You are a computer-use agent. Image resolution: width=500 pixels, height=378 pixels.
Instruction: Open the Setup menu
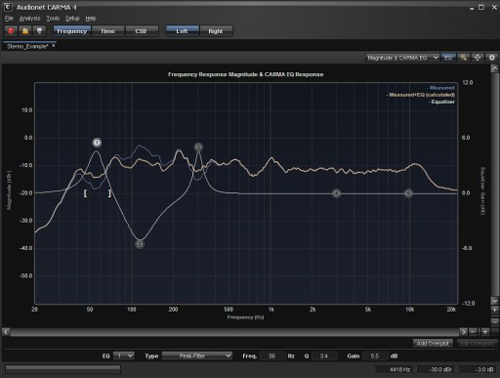(72, 18)
